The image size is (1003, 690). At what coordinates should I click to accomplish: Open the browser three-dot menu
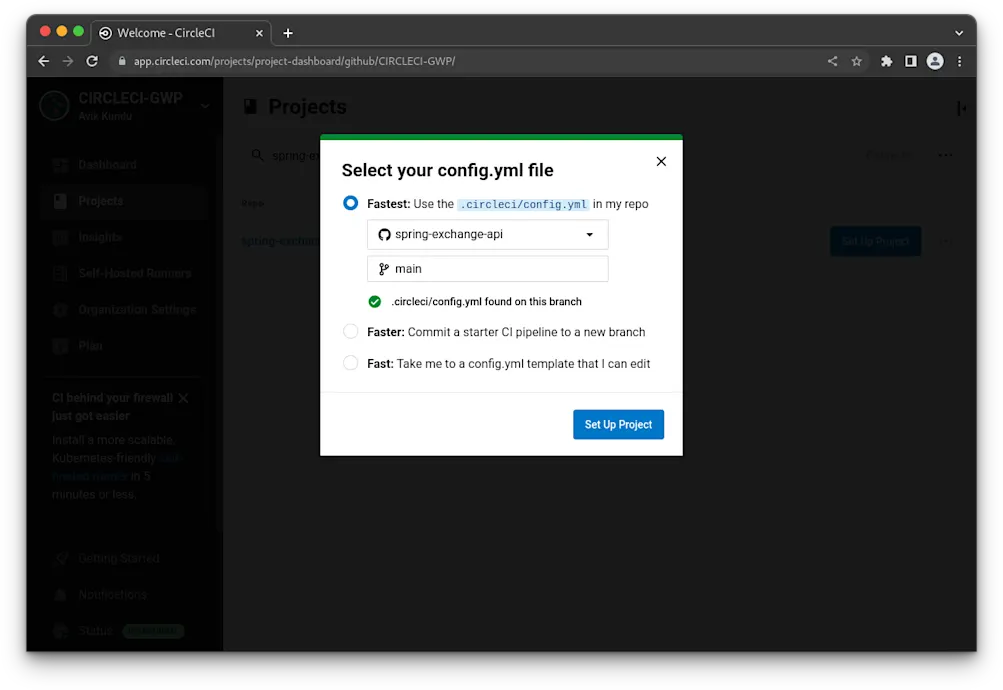pyautogui.click(x=959, y=61)
